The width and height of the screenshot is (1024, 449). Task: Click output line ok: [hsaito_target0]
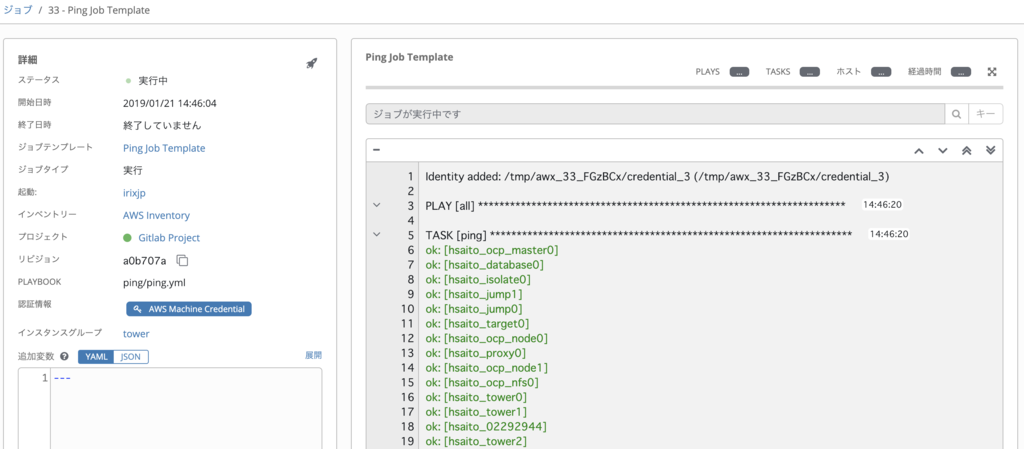(477, 324)
